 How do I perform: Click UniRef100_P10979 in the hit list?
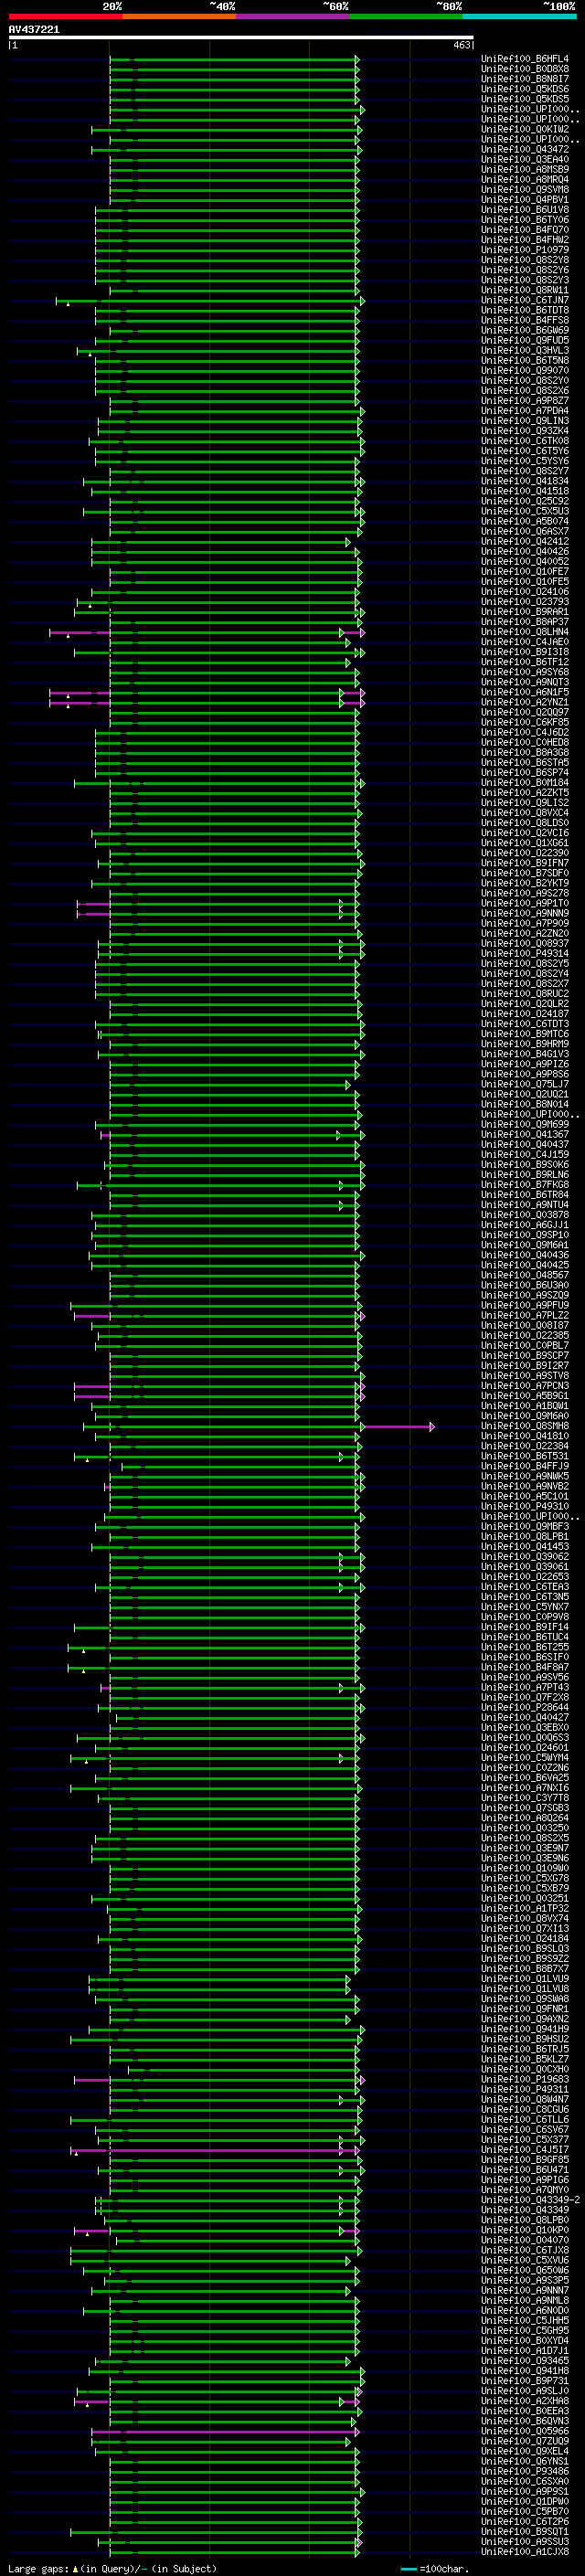tap(525, 250)
